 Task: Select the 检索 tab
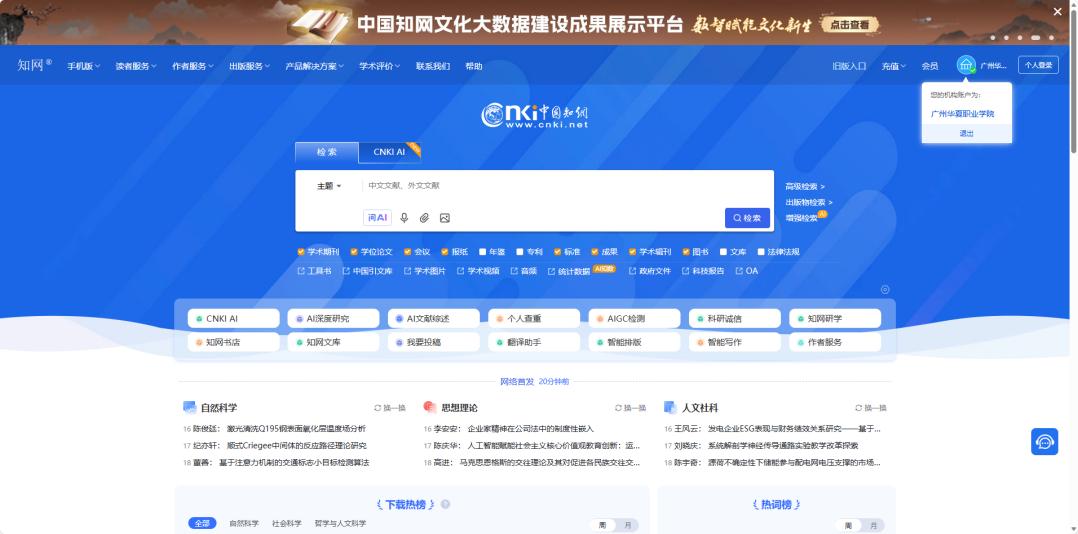[327, 153]
